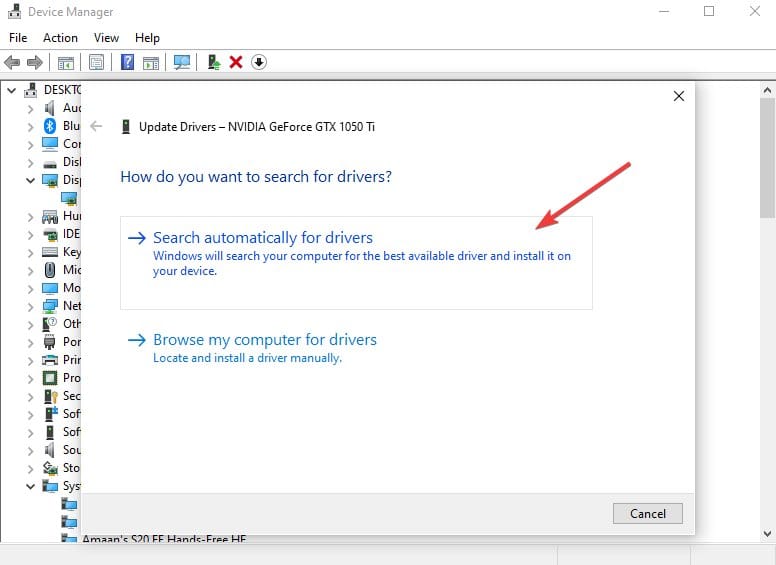This screenshot has height=565, width=776.
Task: Select the display adapter device icon under Display adapters
Action: point(69,198)
